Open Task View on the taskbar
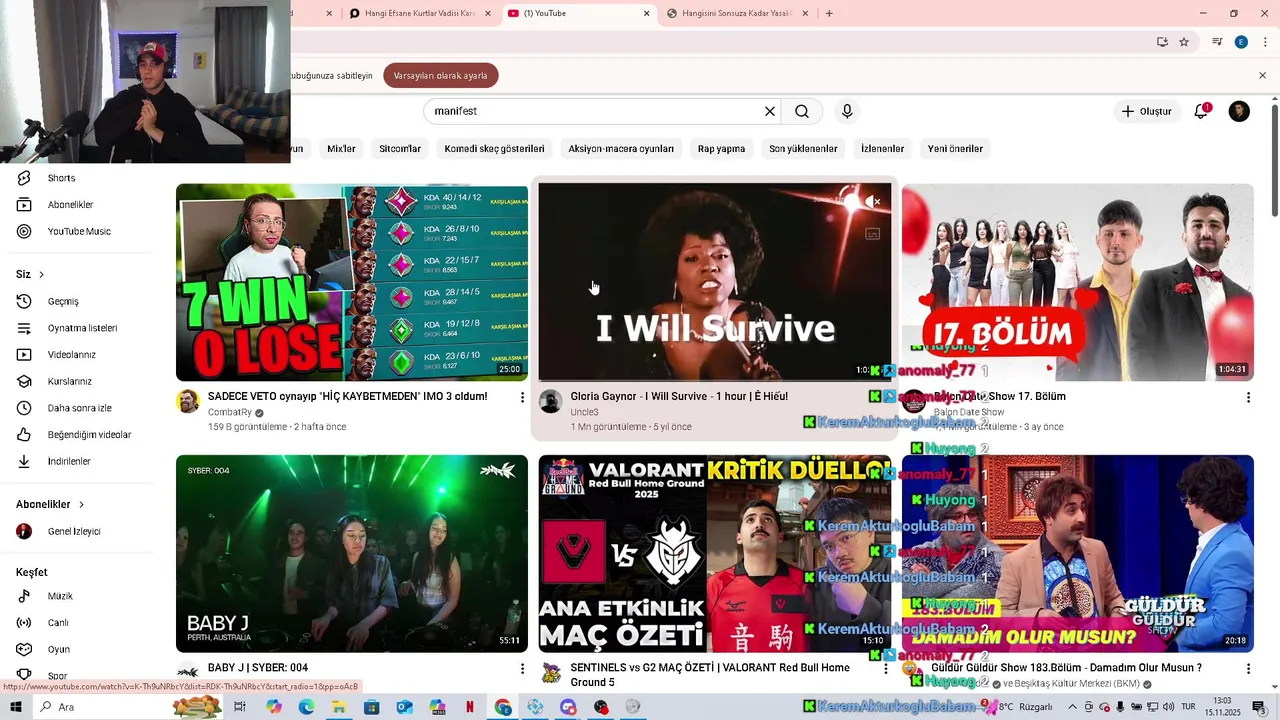The width and height of the screenshot is (1280, 720). [x=240, y=707]
